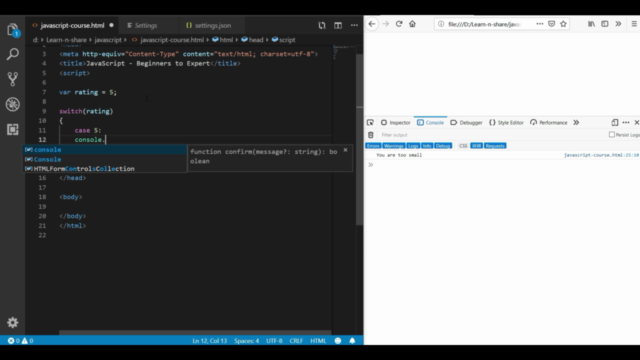Open the Performance devtools tab
Image resolution: width=640 pixels, height=360 pixels.
tap(549, 122)
